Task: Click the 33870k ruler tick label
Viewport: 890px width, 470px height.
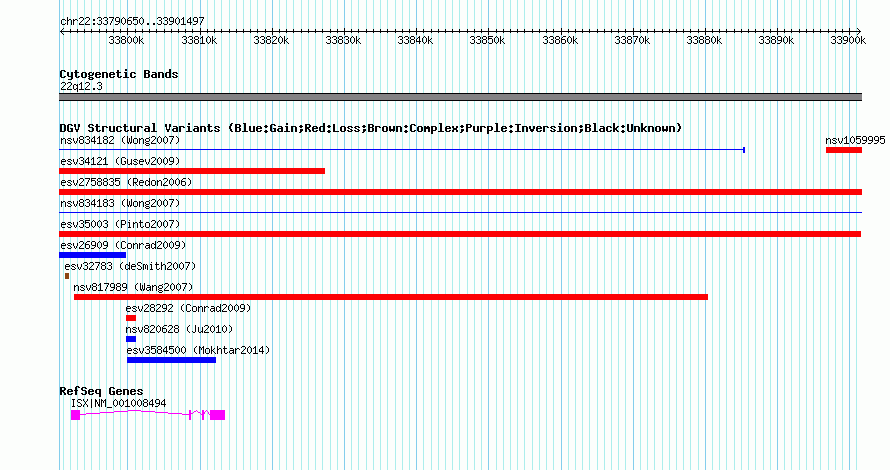Action: pyautogui.click(x=632, y=40)
